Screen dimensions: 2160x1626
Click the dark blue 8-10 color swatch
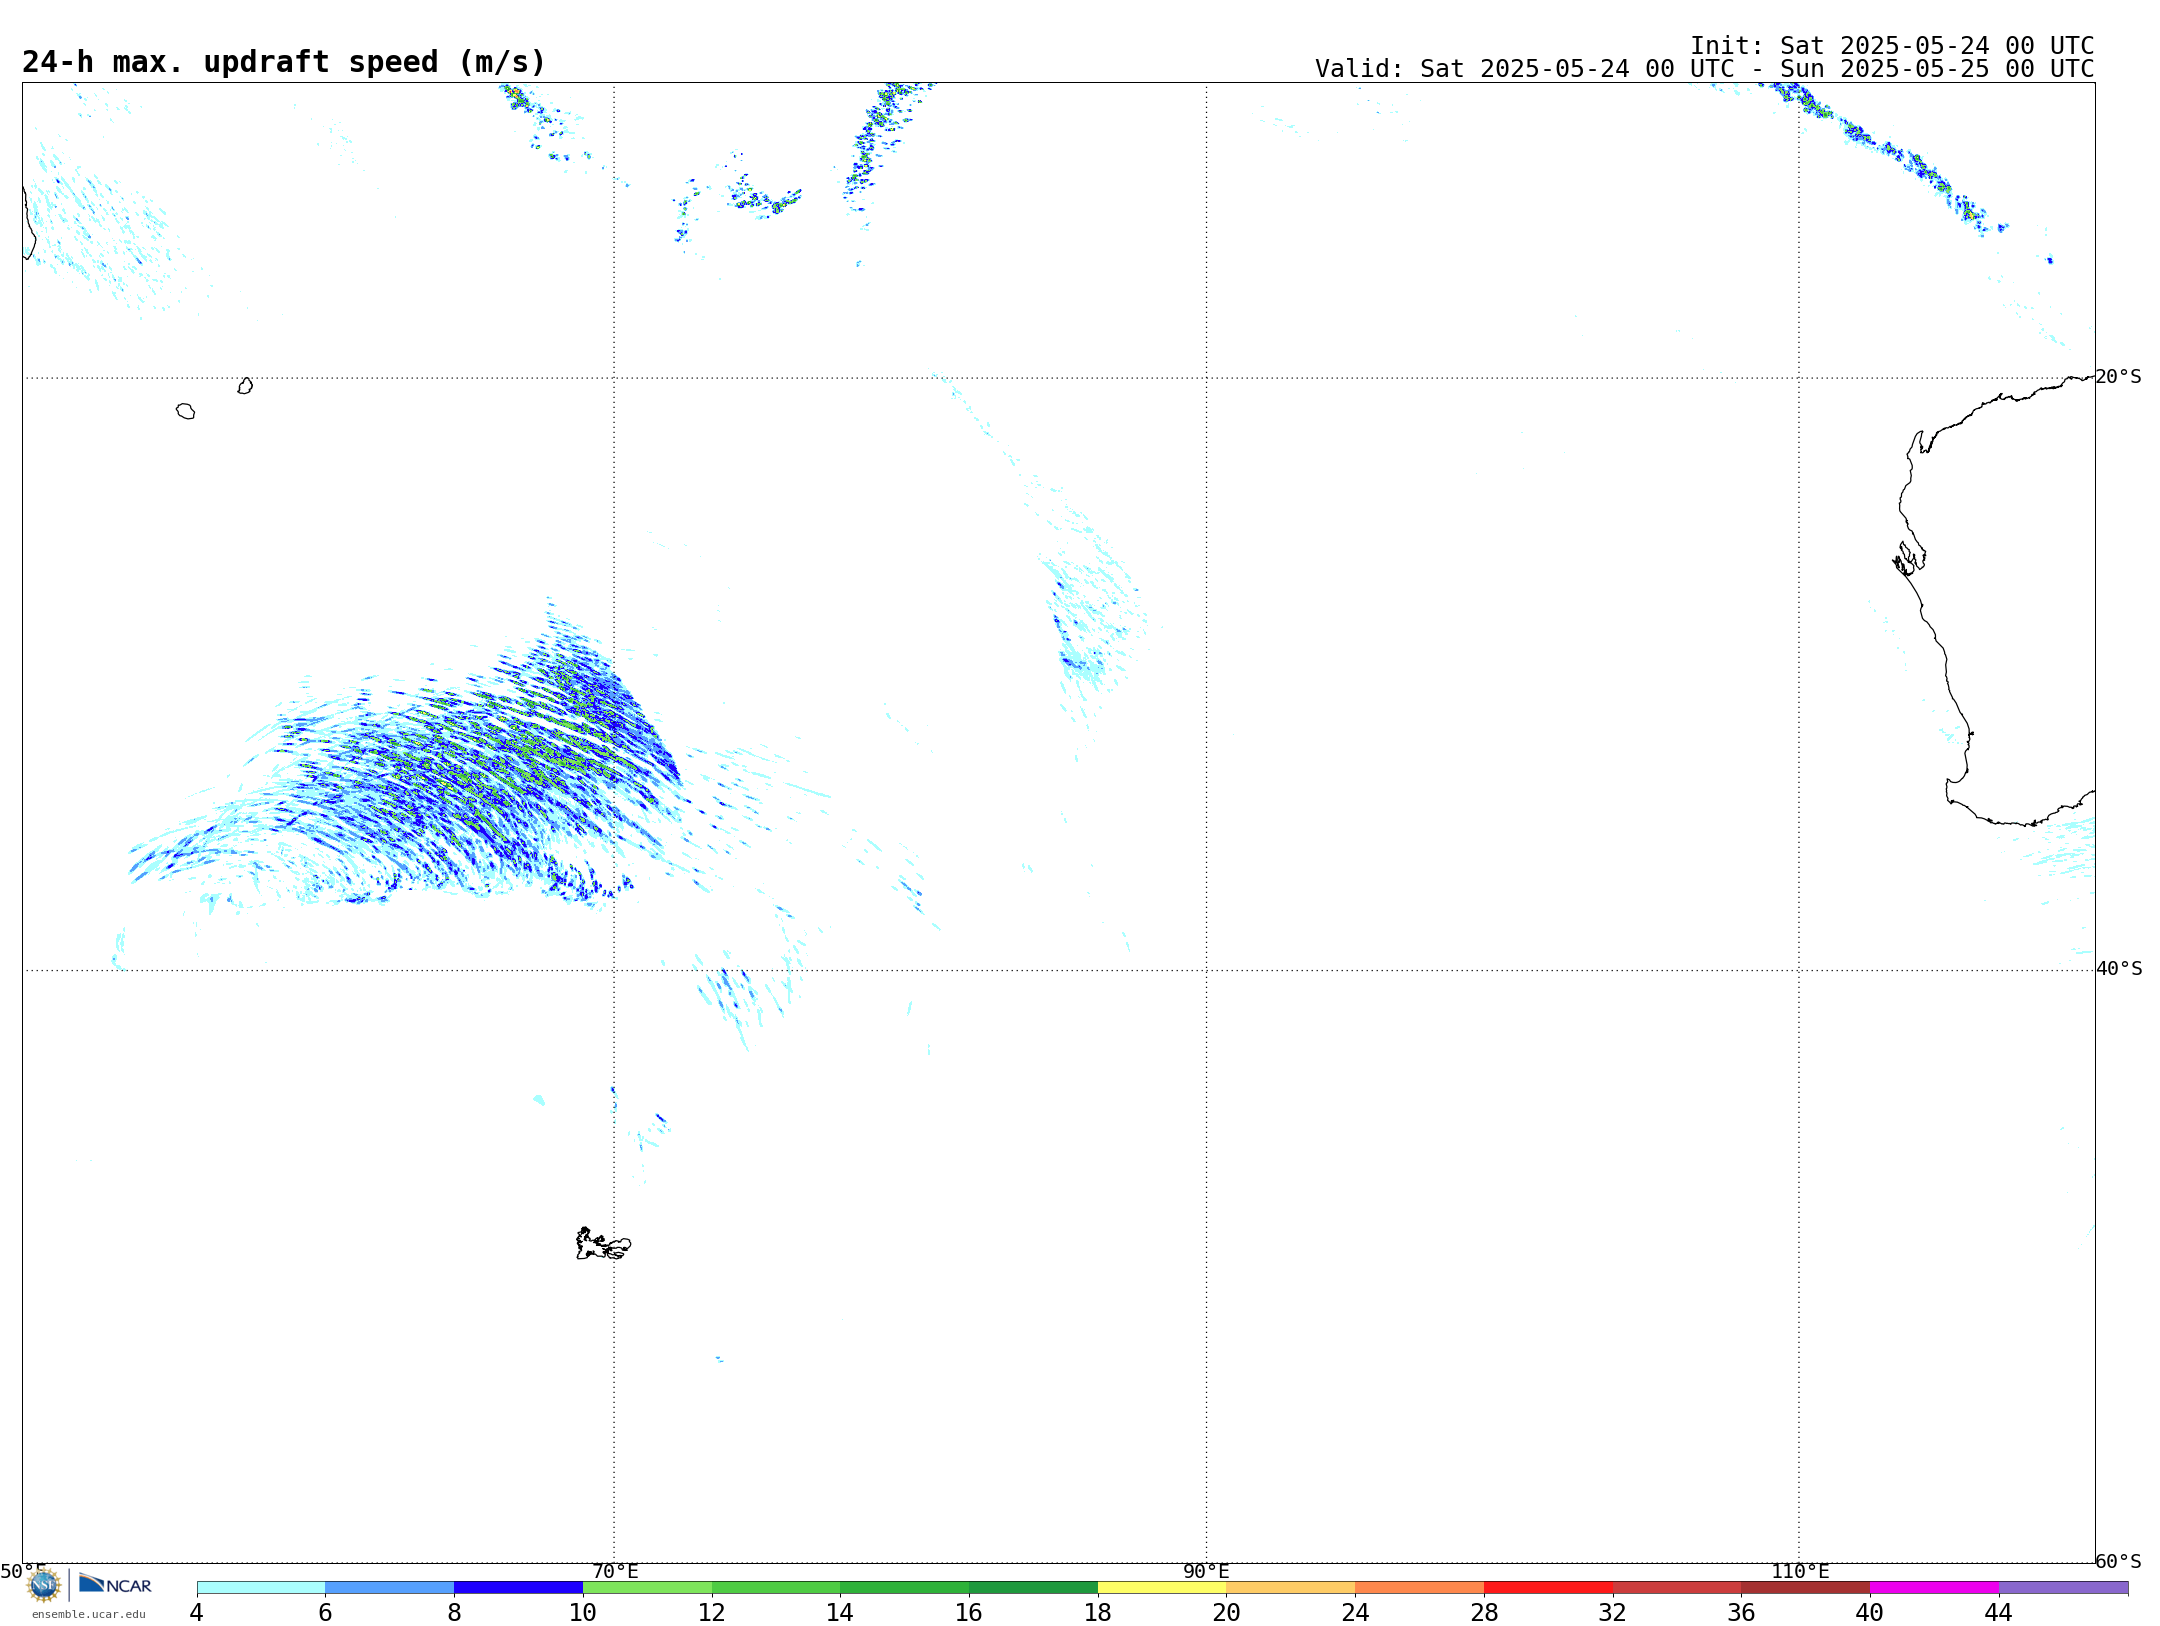coord(518,1588)
